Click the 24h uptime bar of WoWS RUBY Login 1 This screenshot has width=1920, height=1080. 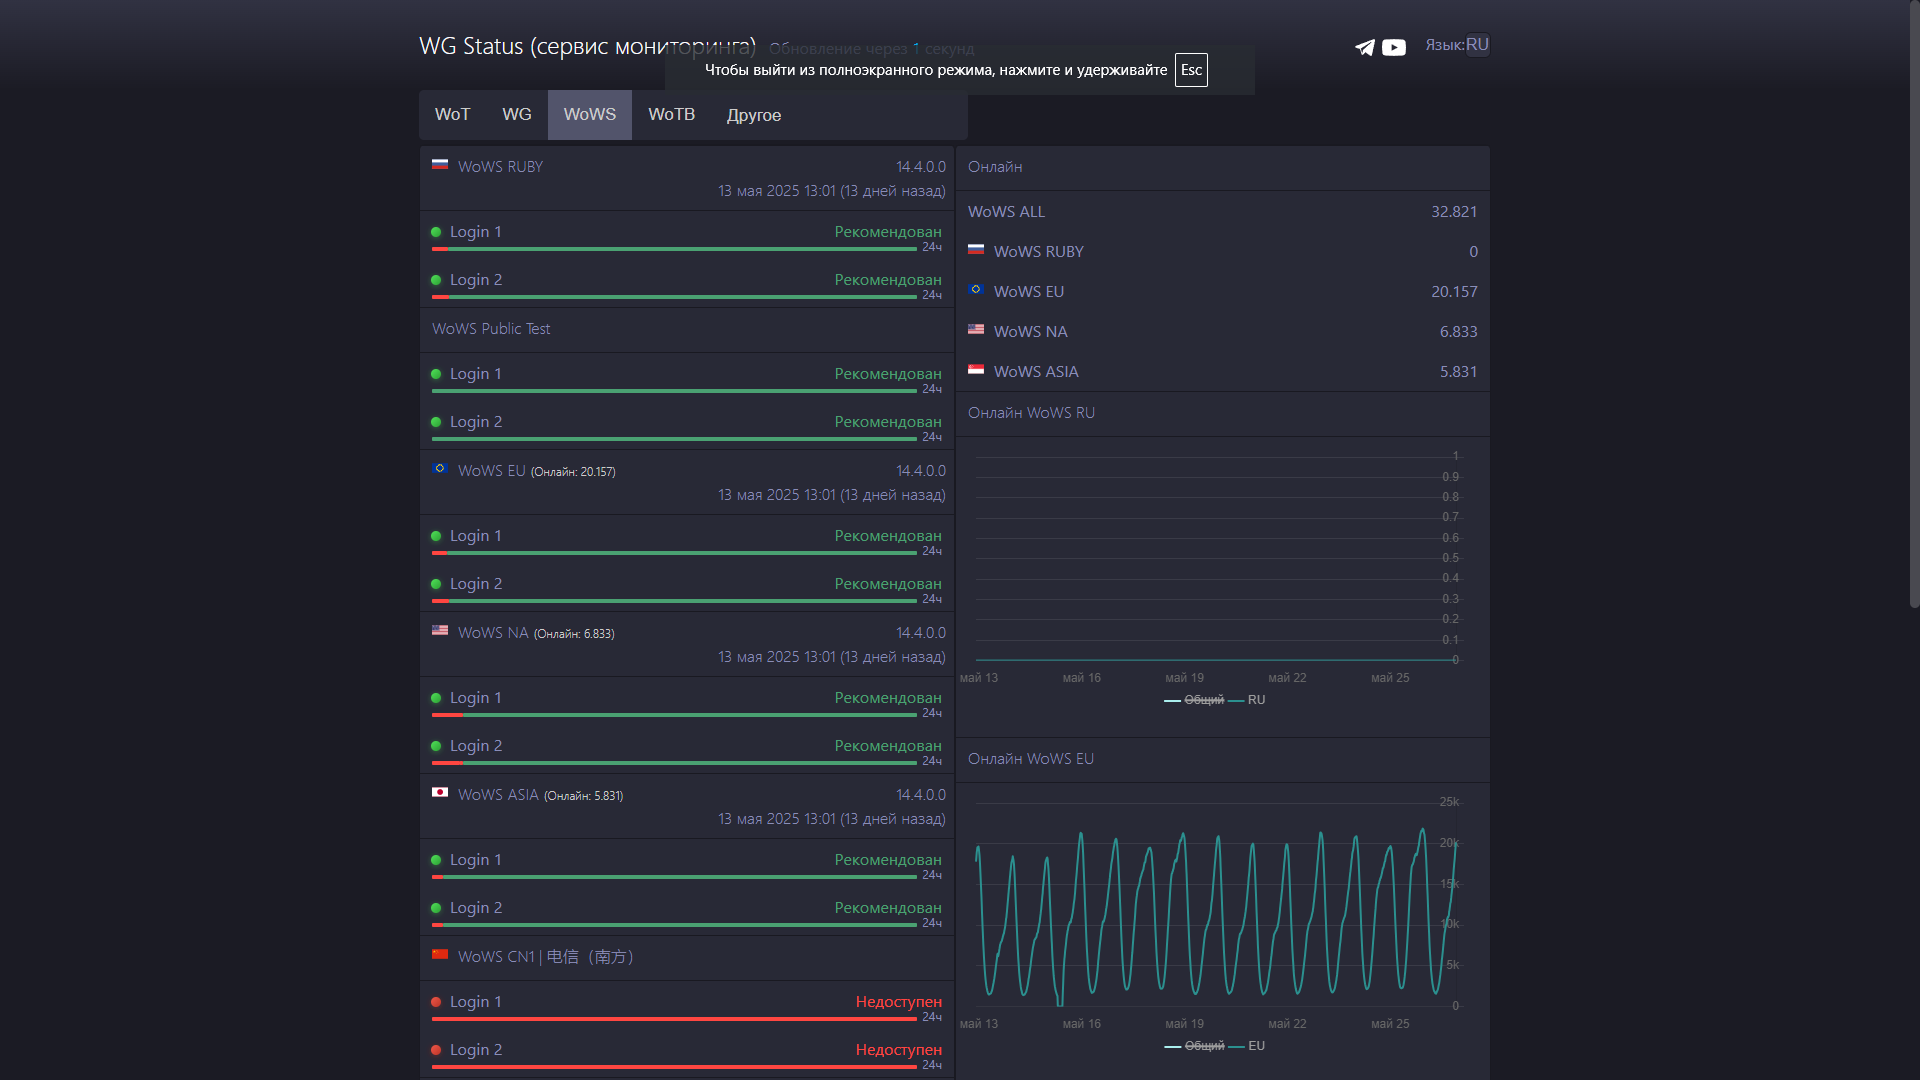pyautogui.click(x=674, y=249)
